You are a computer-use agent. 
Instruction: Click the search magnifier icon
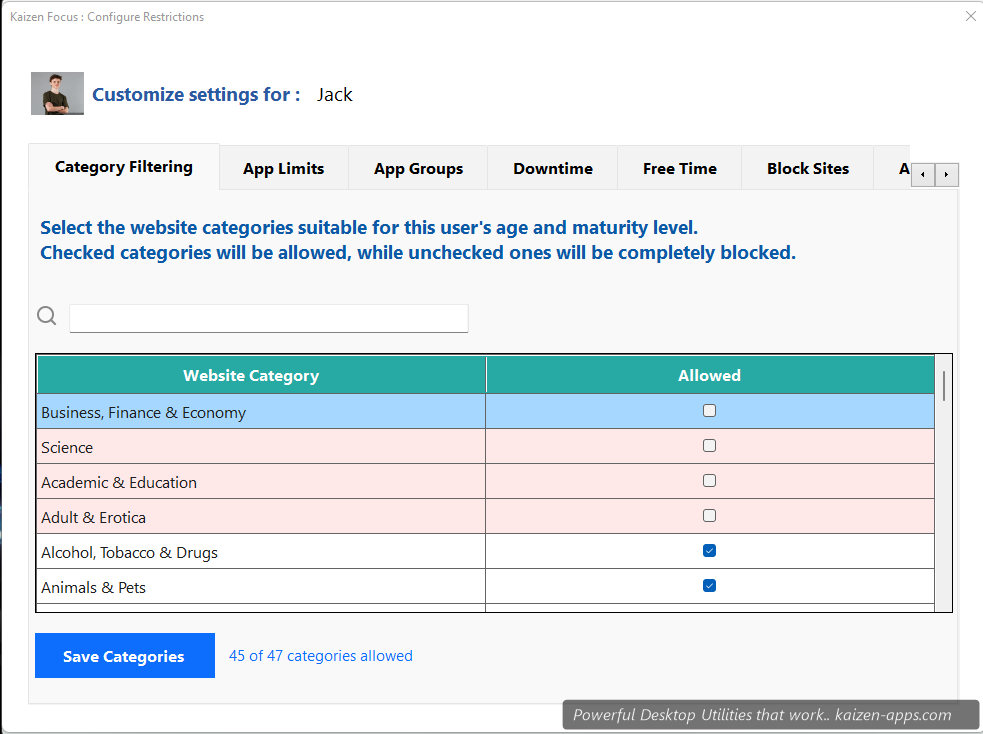[x=46, y=315]
